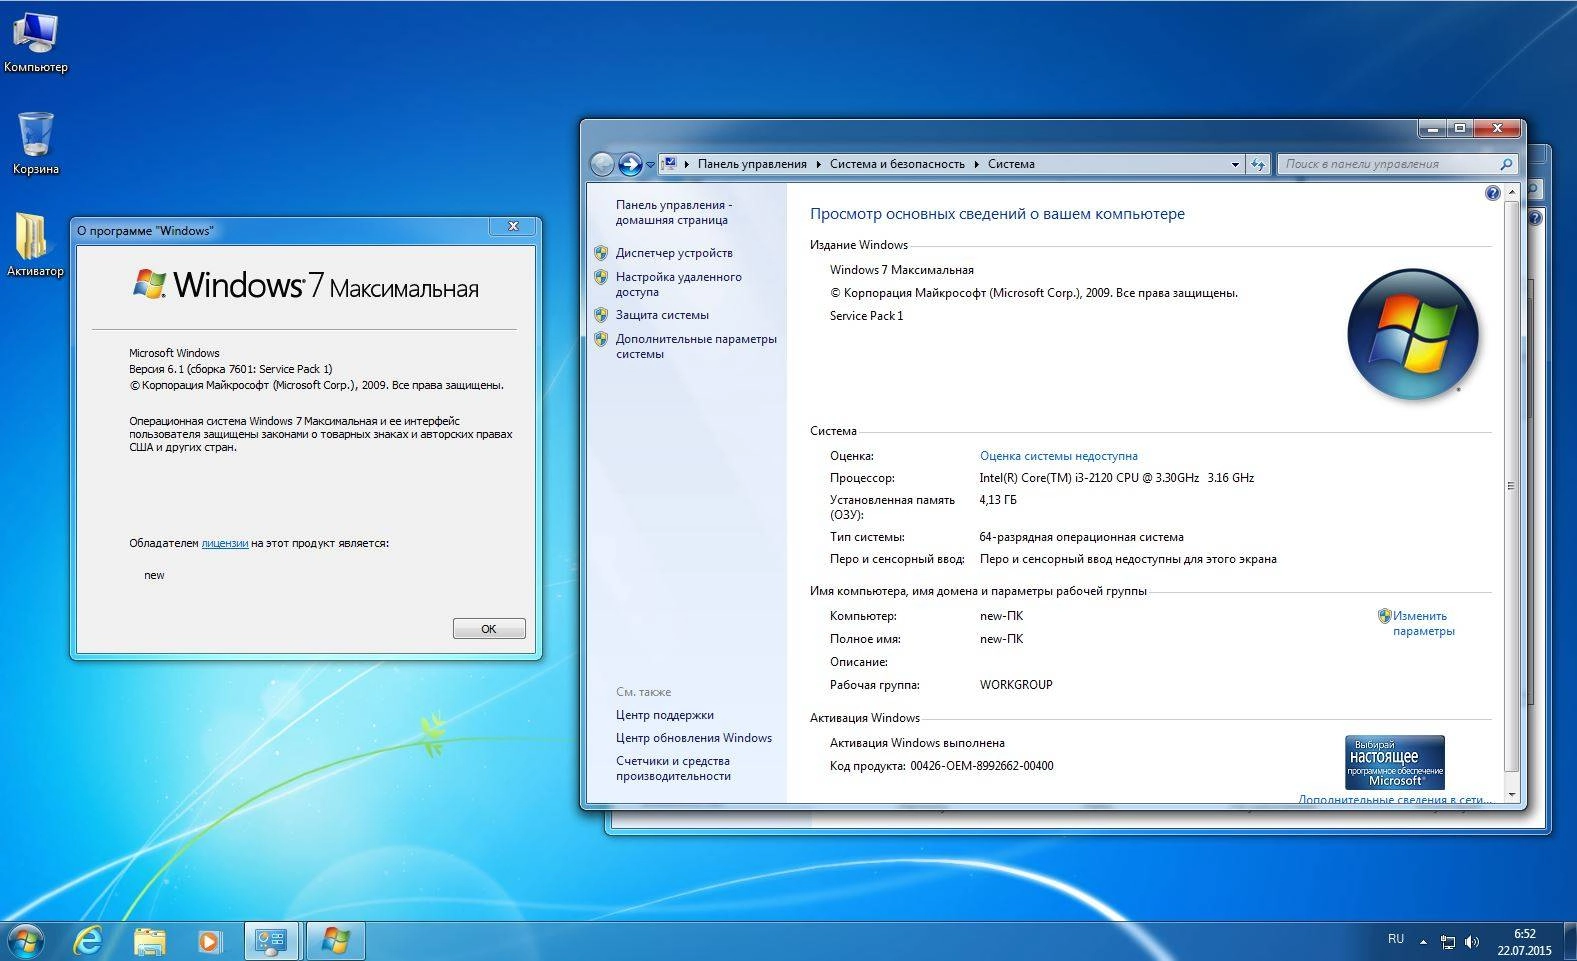The height and width of the screenshot is (961, 1577).
Task: Open Help with the question mark icon
Action: click(x=1492, y=193)
